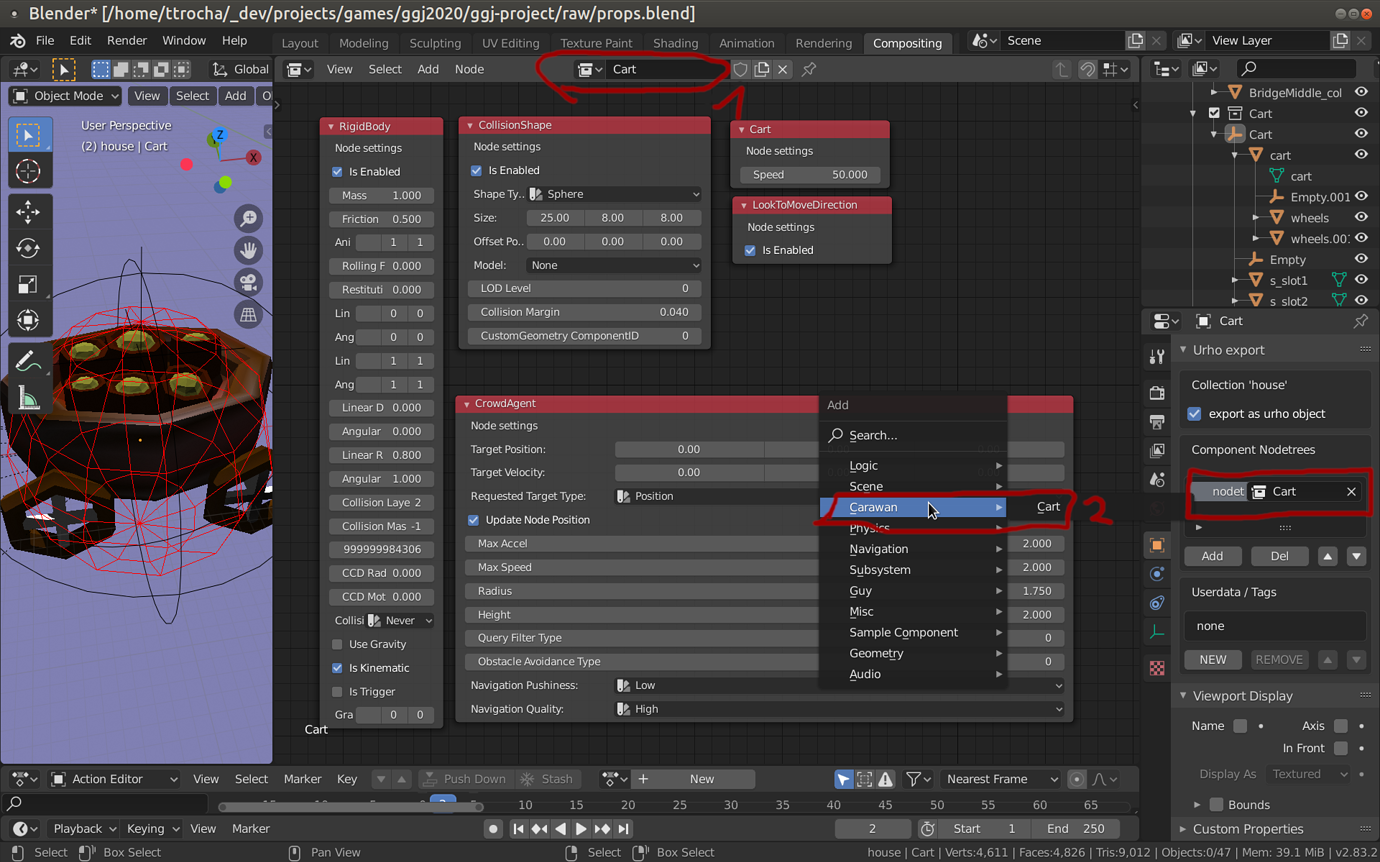1380x862 pixels.
Task: Toggle fake user shield for Cart nodetree
Action: pyautogui.click(x=740, y=69)
